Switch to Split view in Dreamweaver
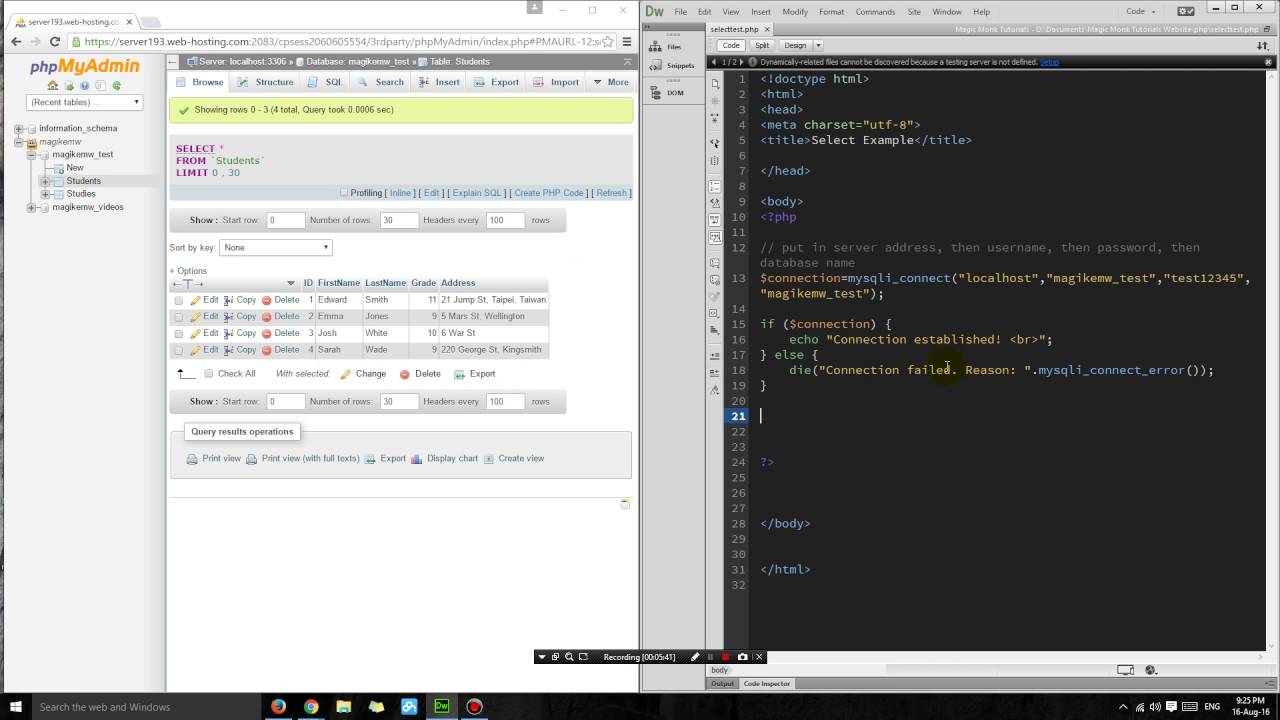The height and width of the screenshot is (720, 1280). click(763, 45)
